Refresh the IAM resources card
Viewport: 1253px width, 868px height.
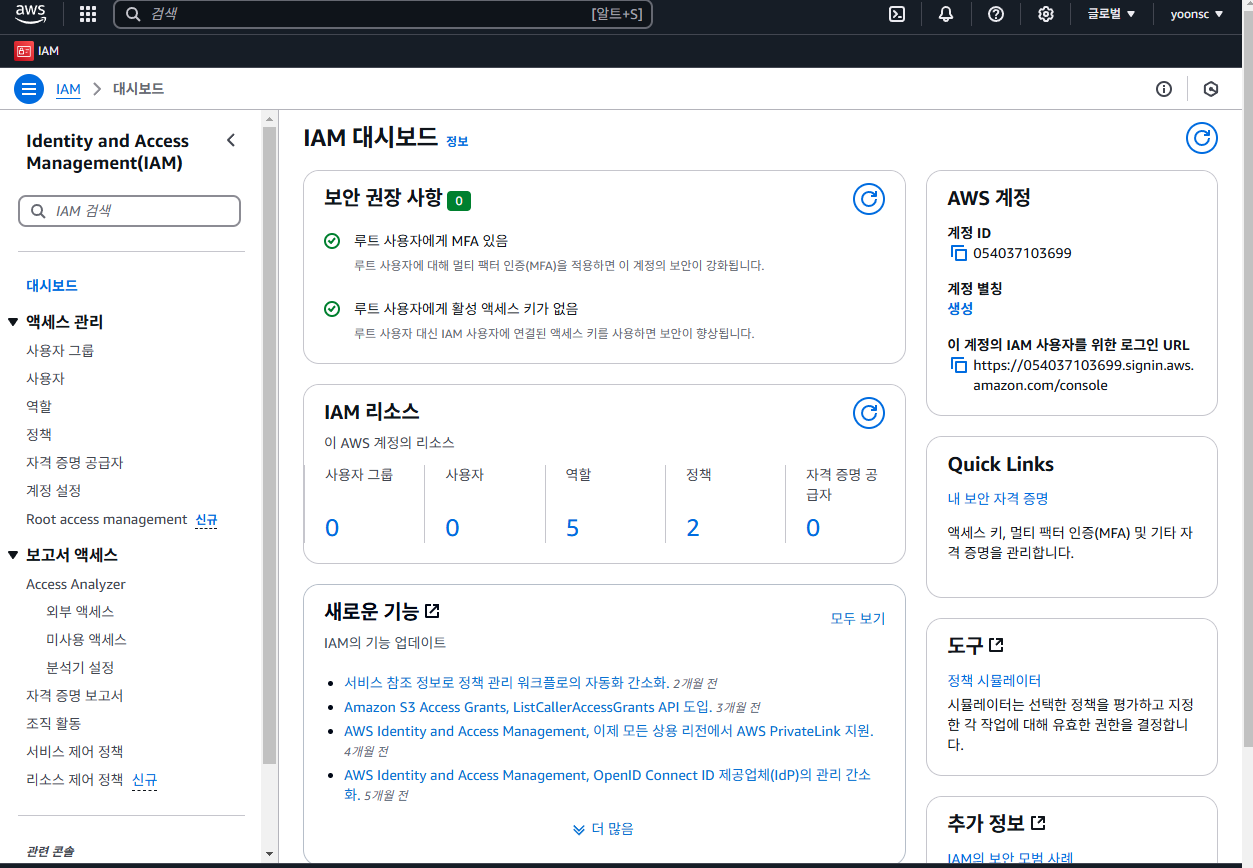pyautogui.click(x=869, y=412)
